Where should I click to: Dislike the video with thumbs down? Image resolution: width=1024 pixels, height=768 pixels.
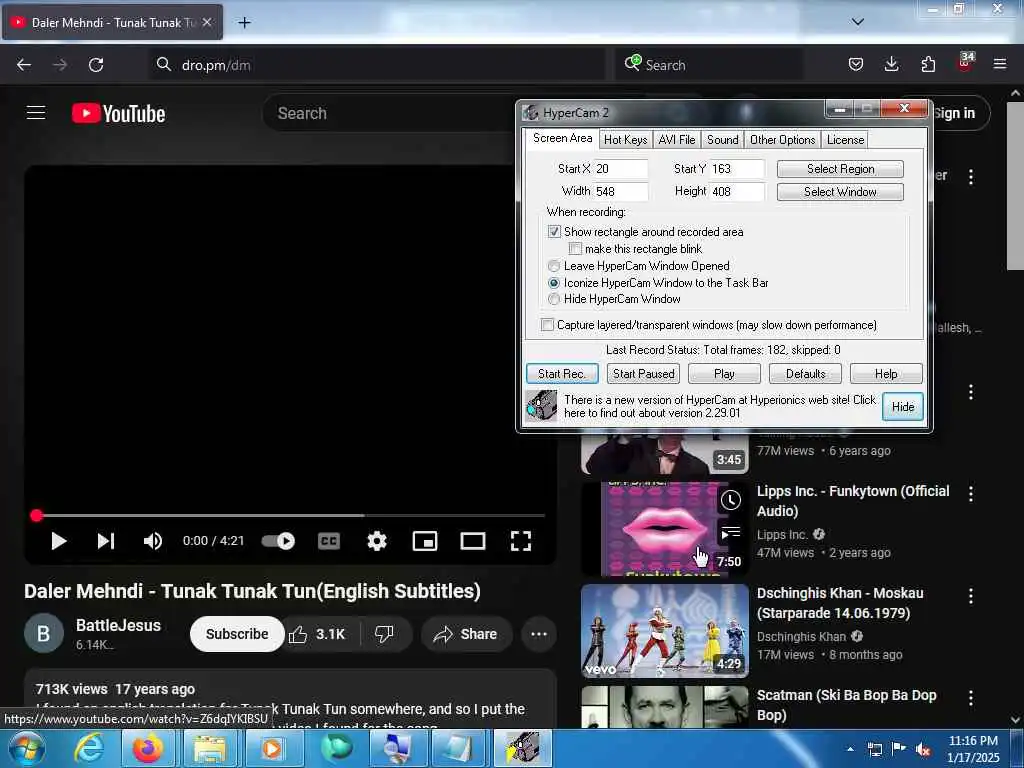tap(385, 634)
